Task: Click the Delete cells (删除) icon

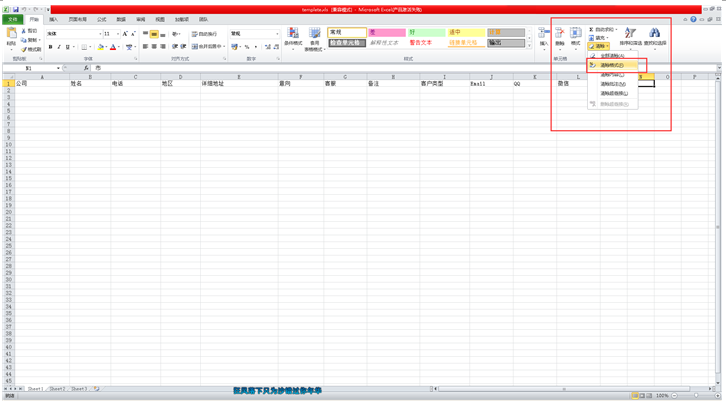Action: coord(560,36)
